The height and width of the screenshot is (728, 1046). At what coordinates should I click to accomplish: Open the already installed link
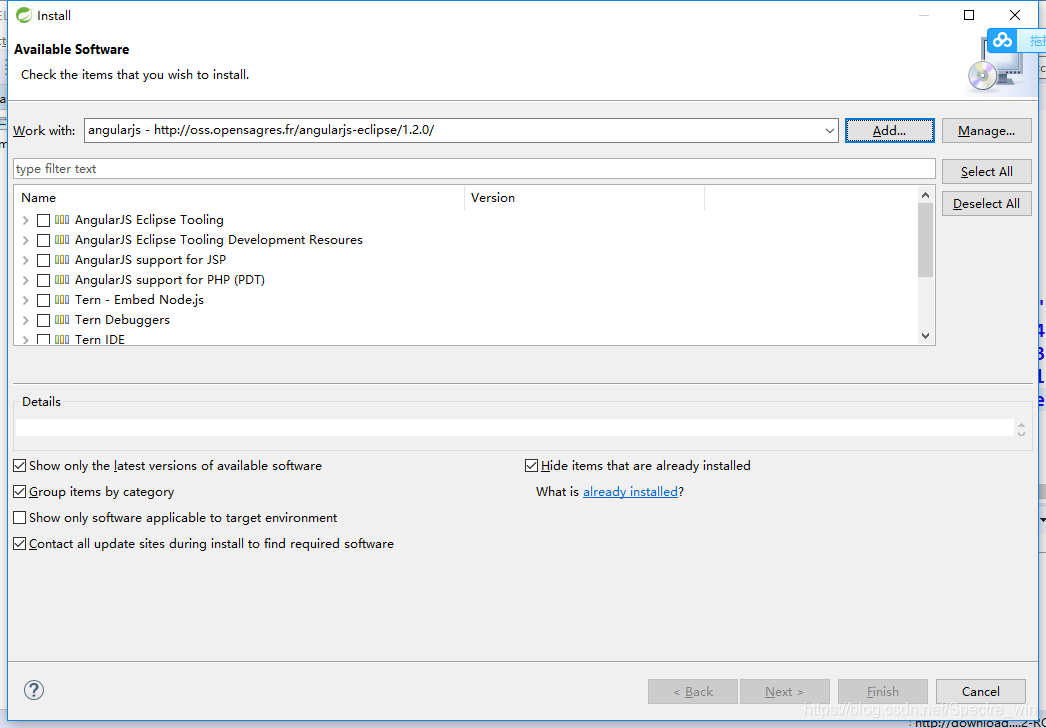(x=630, y=492)
